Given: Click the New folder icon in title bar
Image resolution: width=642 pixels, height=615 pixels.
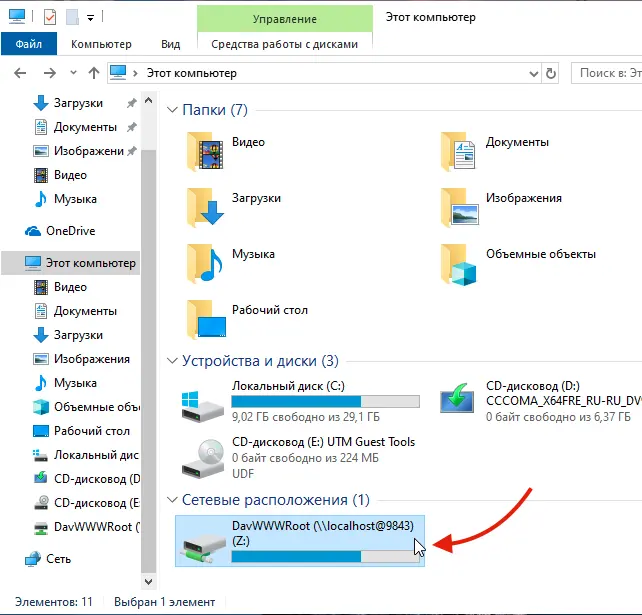Looking at the screenshot, I should click(72, 18).
